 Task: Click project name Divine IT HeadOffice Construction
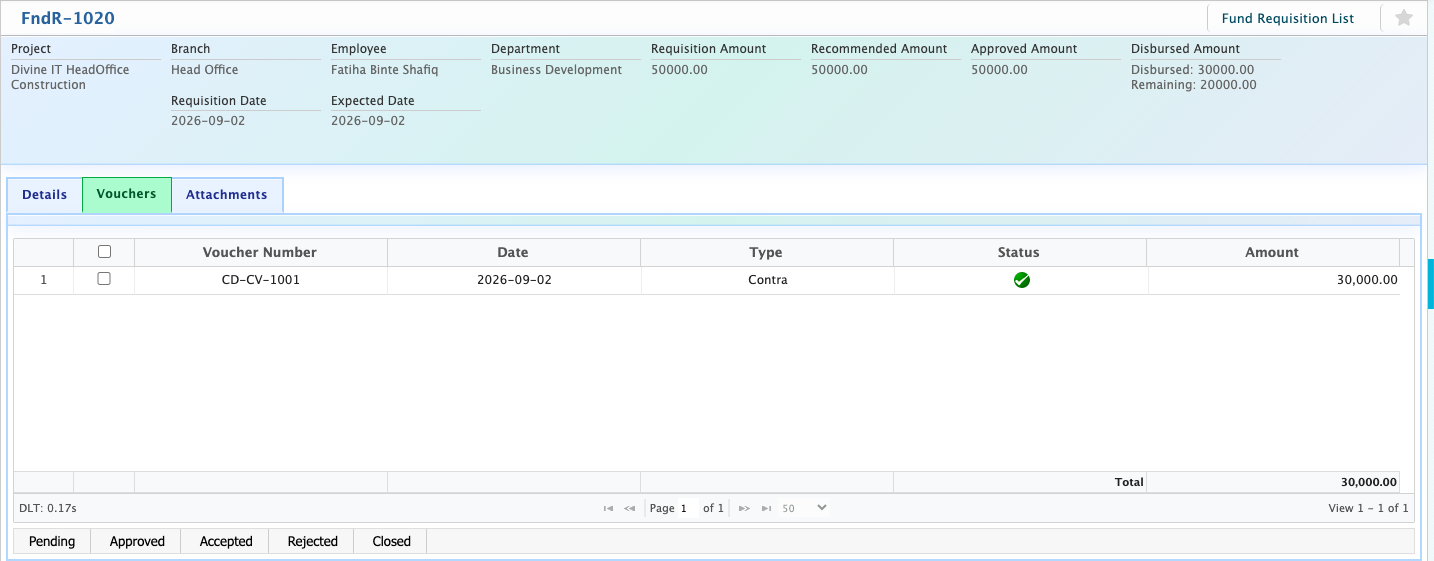[70, 77]
